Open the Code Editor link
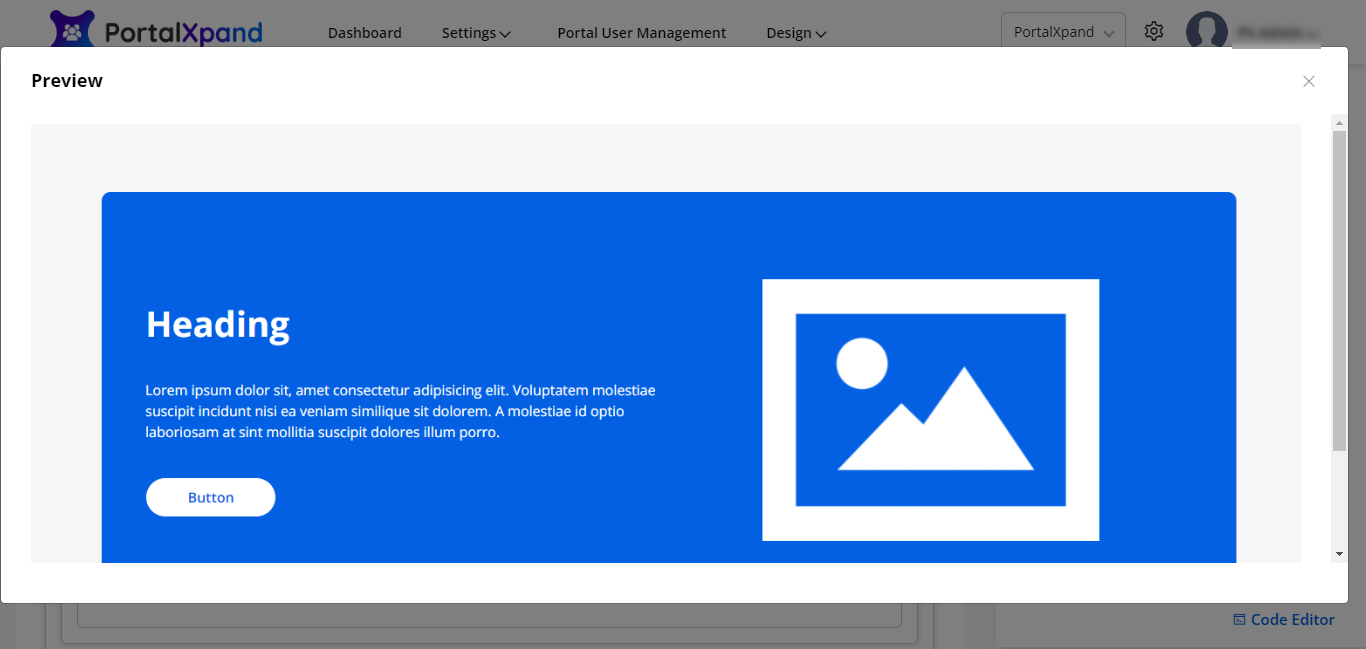The image size is (1366, 649). 1284,620
